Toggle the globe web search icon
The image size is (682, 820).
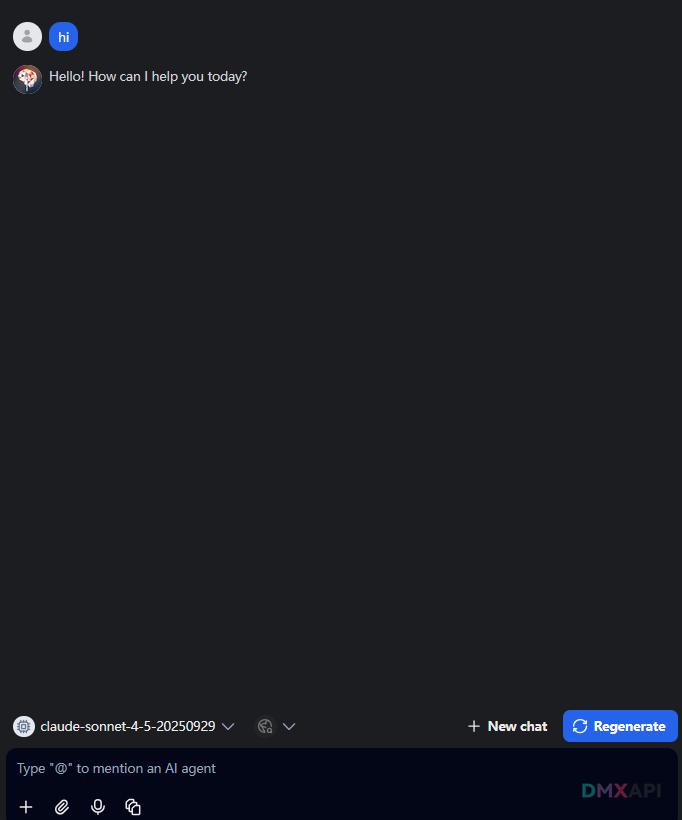265,726
